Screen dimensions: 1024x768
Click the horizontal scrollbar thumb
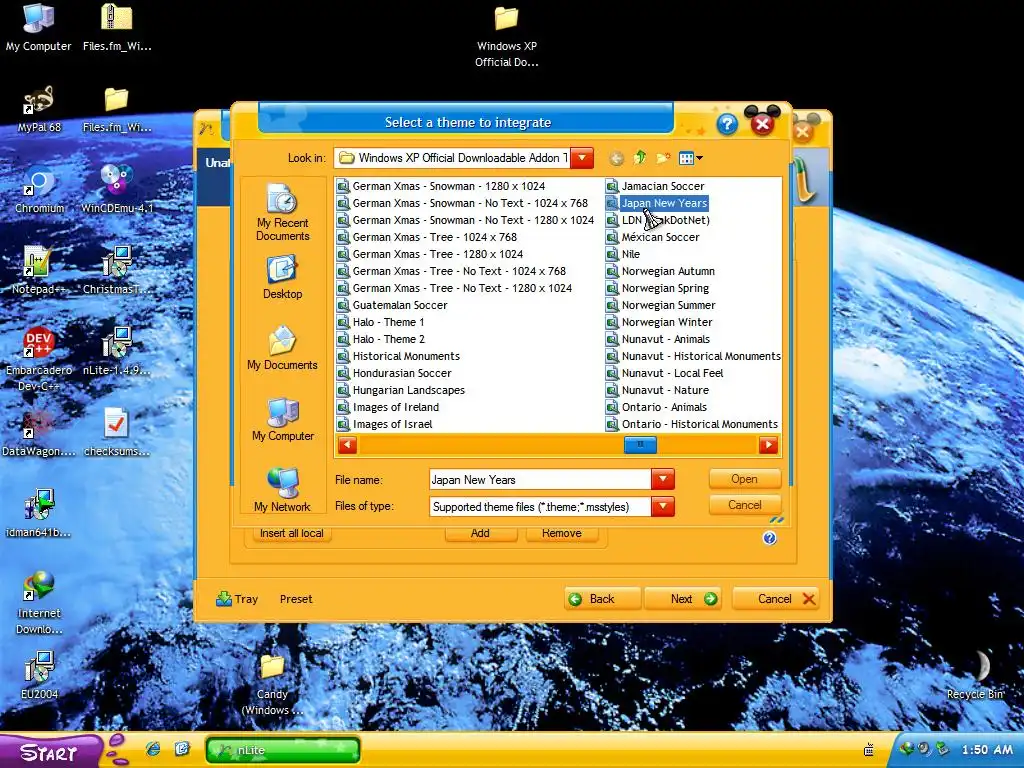(640, 445)
